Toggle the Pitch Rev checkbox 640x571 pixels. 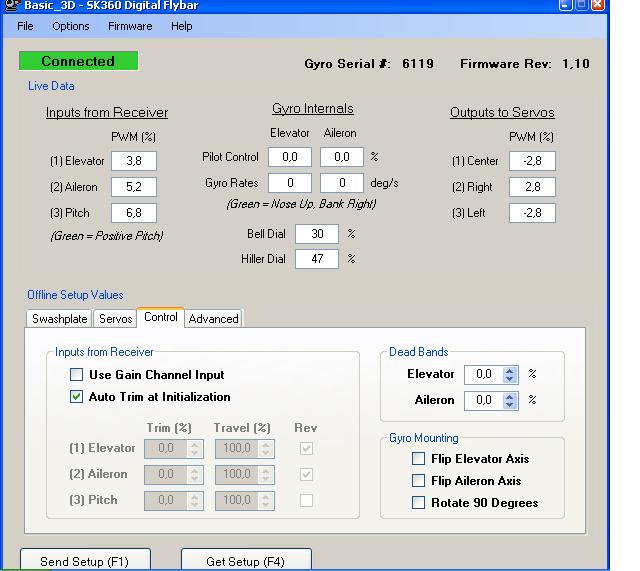pos(306,500)
